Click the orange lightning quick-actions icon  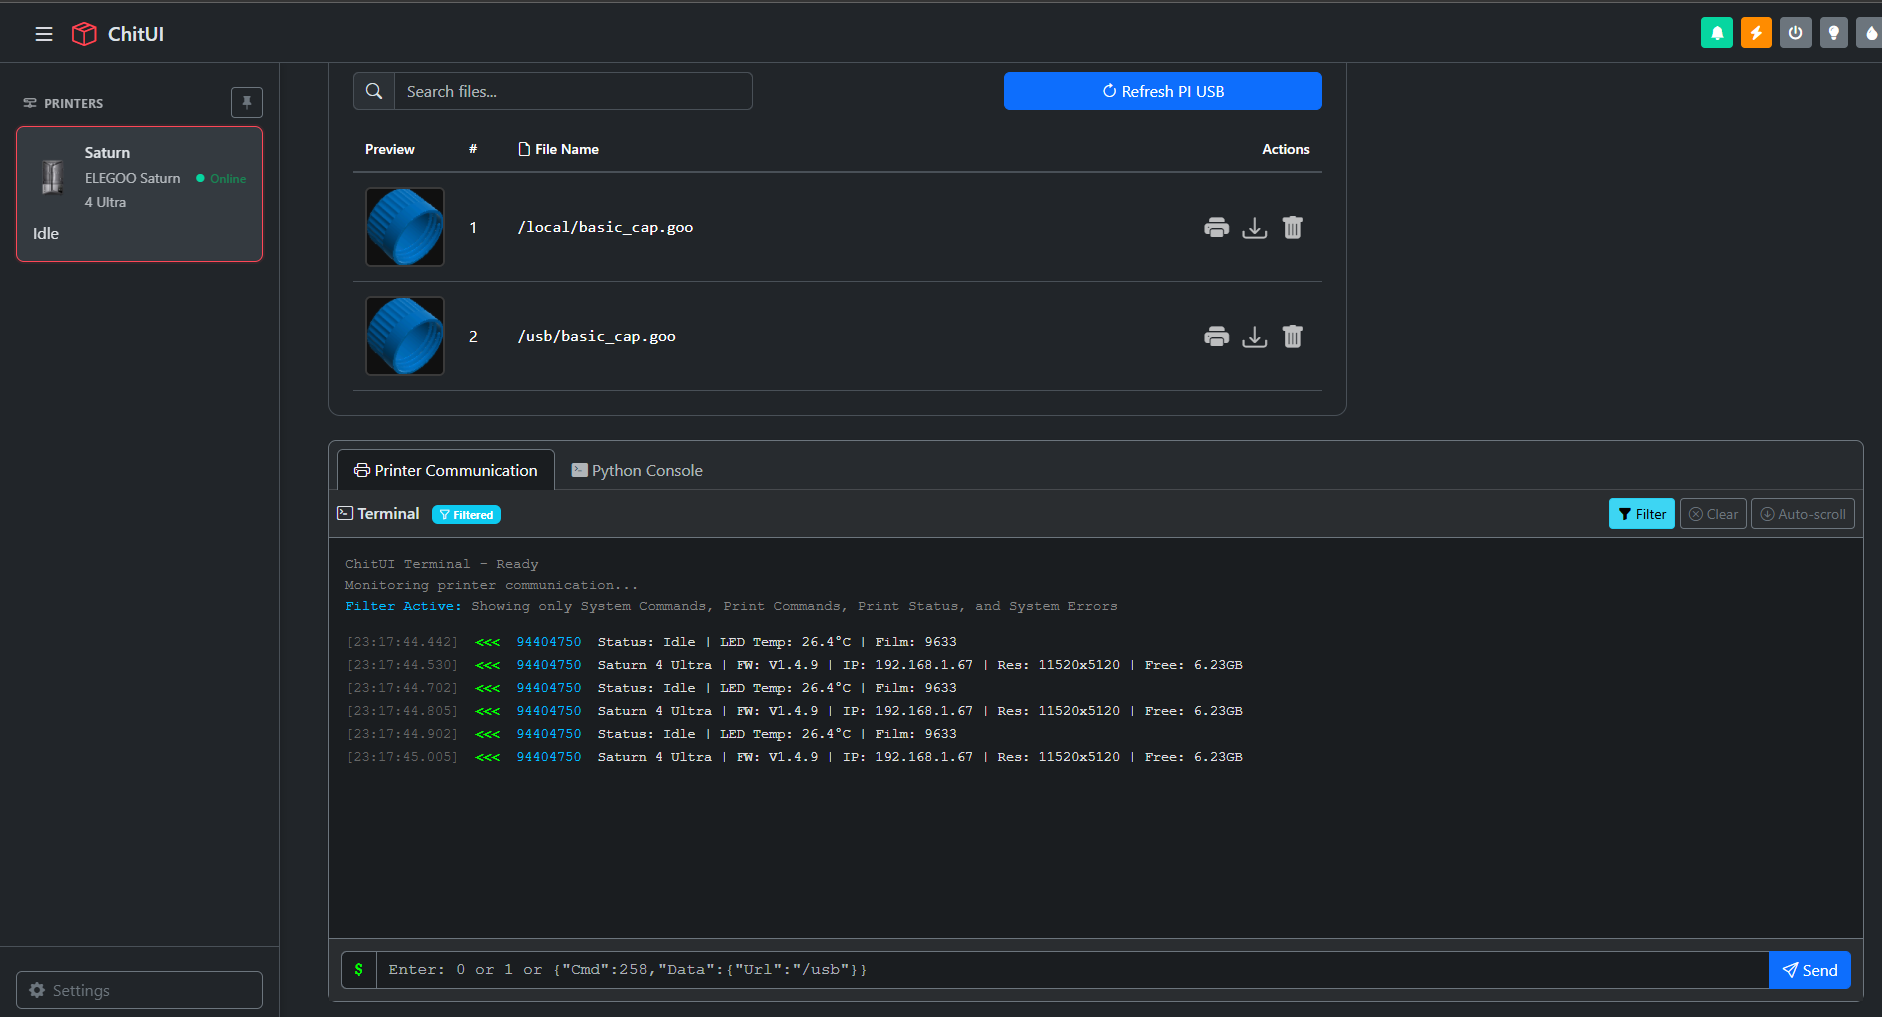[x=1756, y=32]
